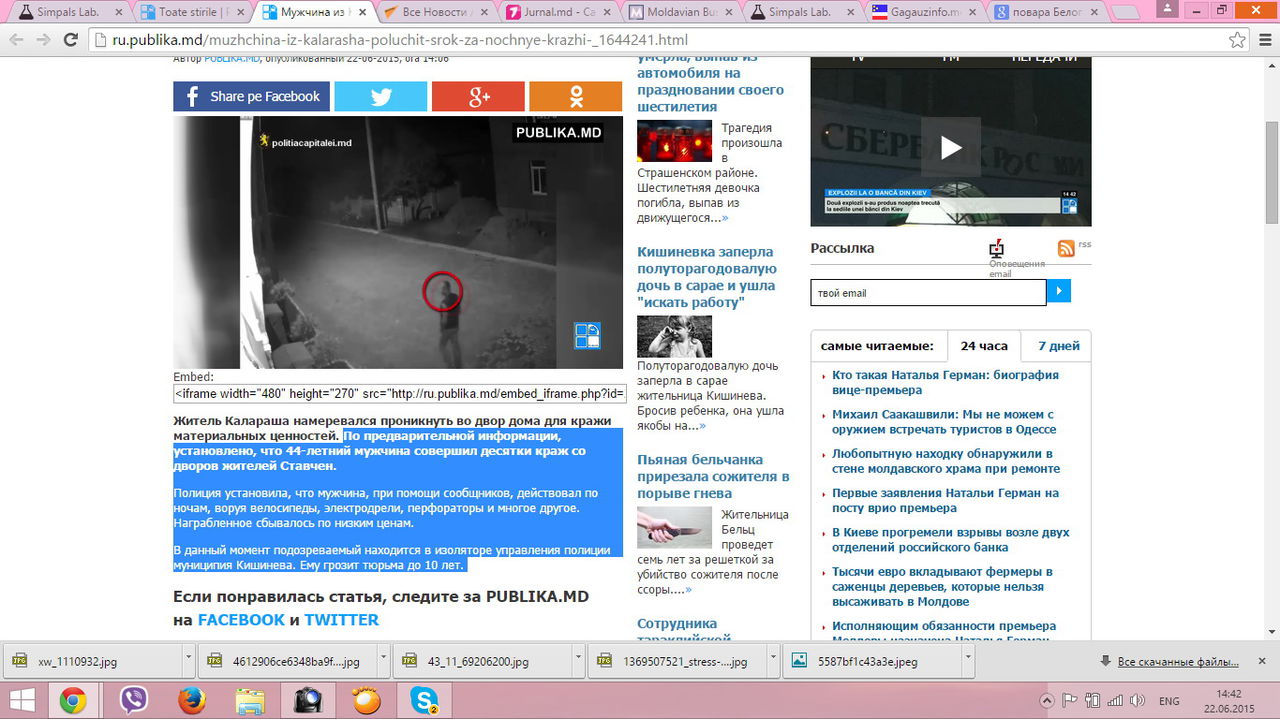This screenshot has height=719, width=1280.
Task: Open downloaded file 5587bf1c43a3e.jpeg
Action: (872, 661)
